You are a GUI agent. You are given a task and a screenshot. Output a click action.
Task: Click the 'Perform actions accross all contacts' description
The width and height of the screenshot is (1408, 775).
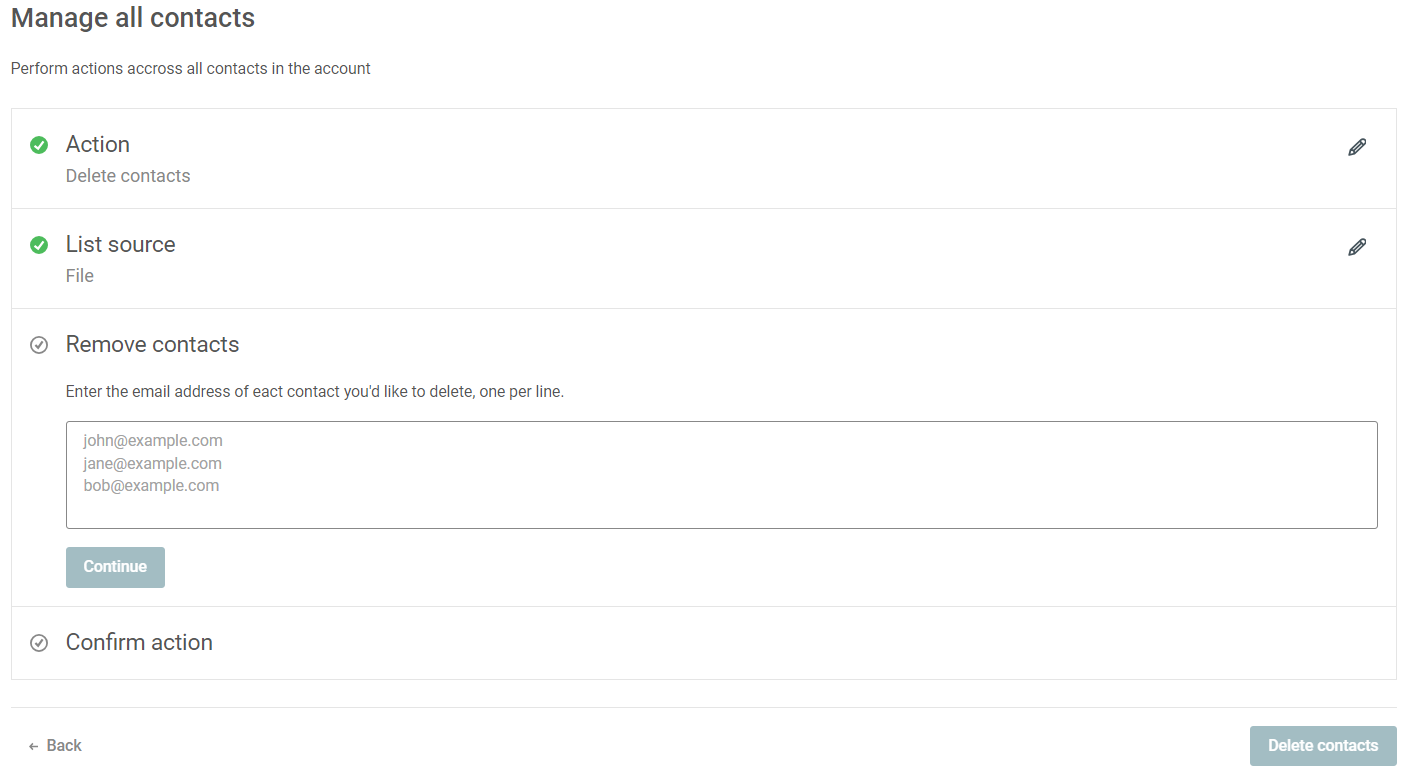click(x=191, y=69)
